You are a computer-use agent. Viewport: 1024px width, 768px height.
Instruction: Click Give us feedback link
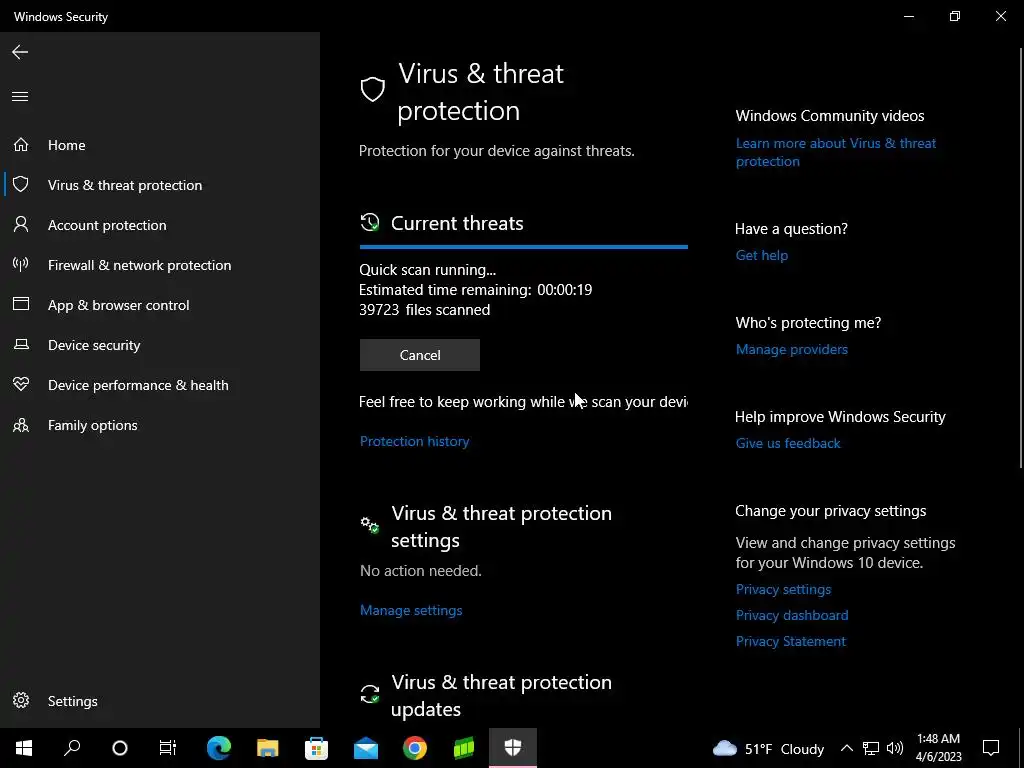tap(788, 443)
